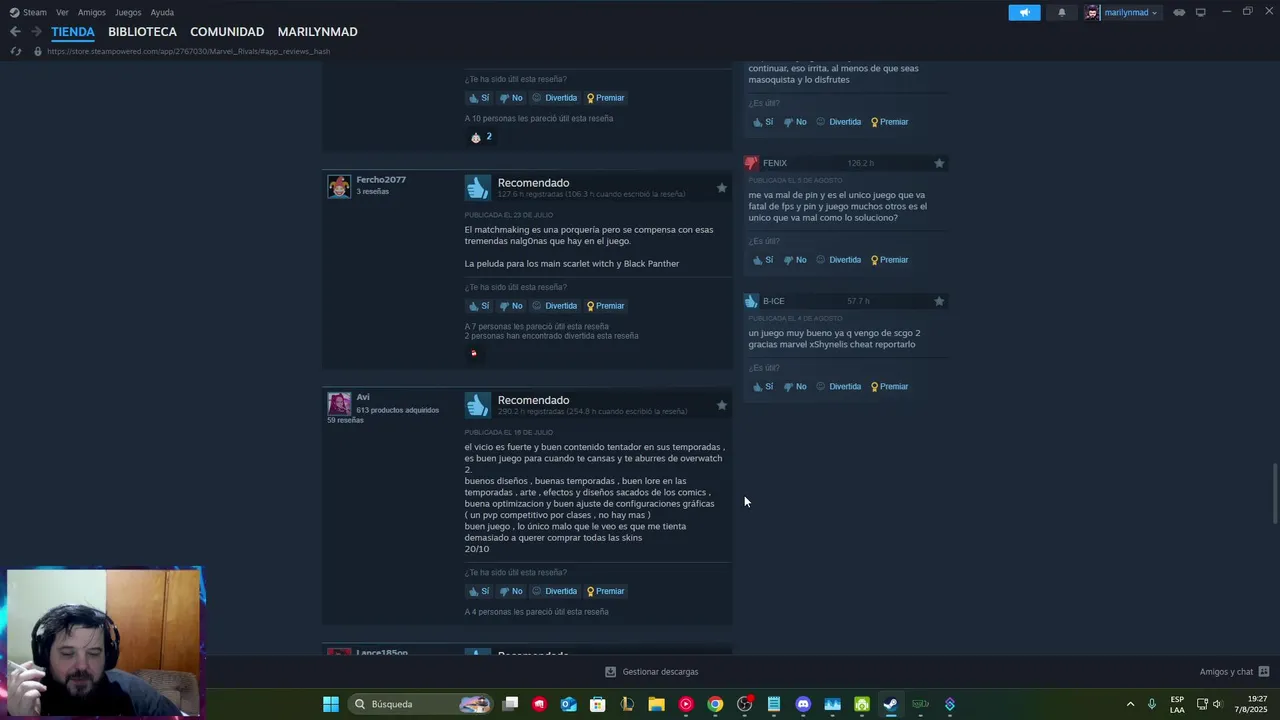Switch to the COMUNIDAD tab
1280x720 pixels.
coord(227,32)
